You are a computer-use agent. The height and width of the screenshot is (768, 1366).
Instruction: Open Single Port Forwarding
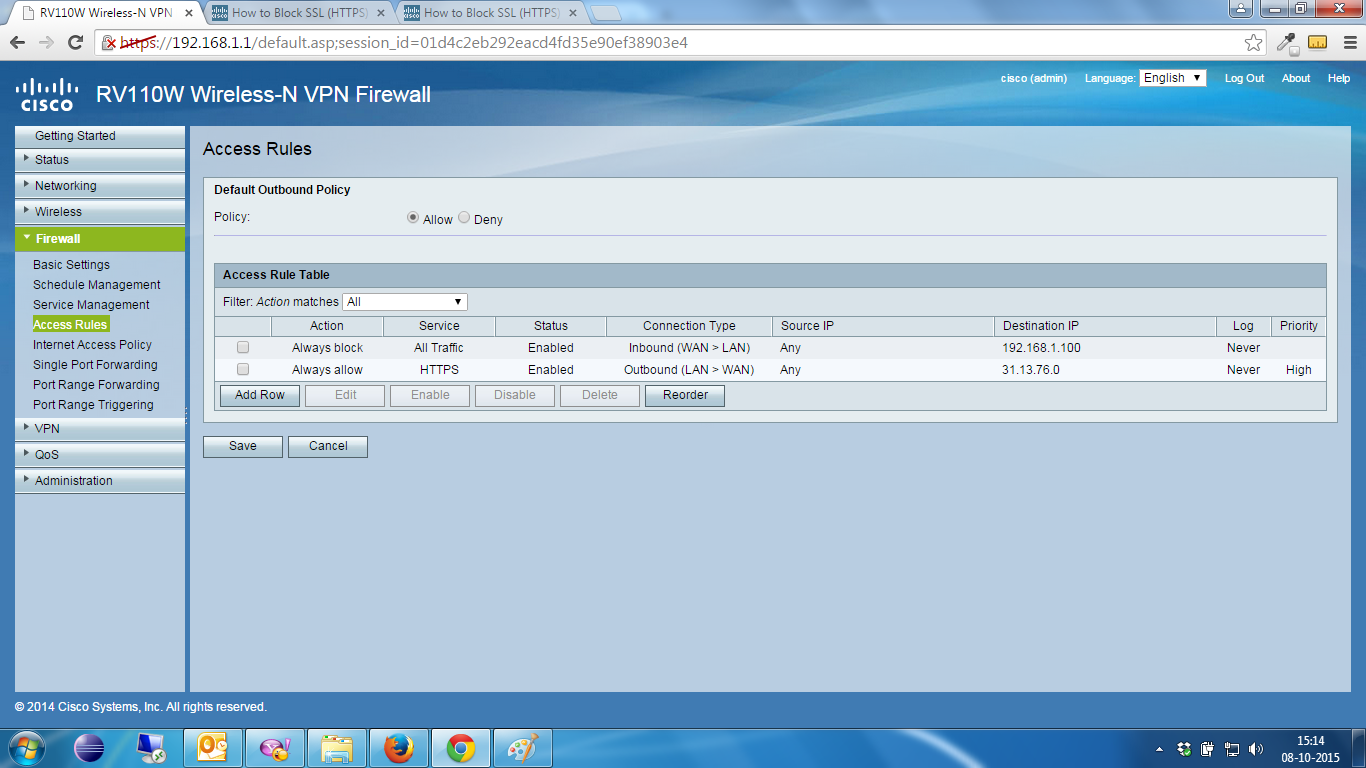[95, 365]
